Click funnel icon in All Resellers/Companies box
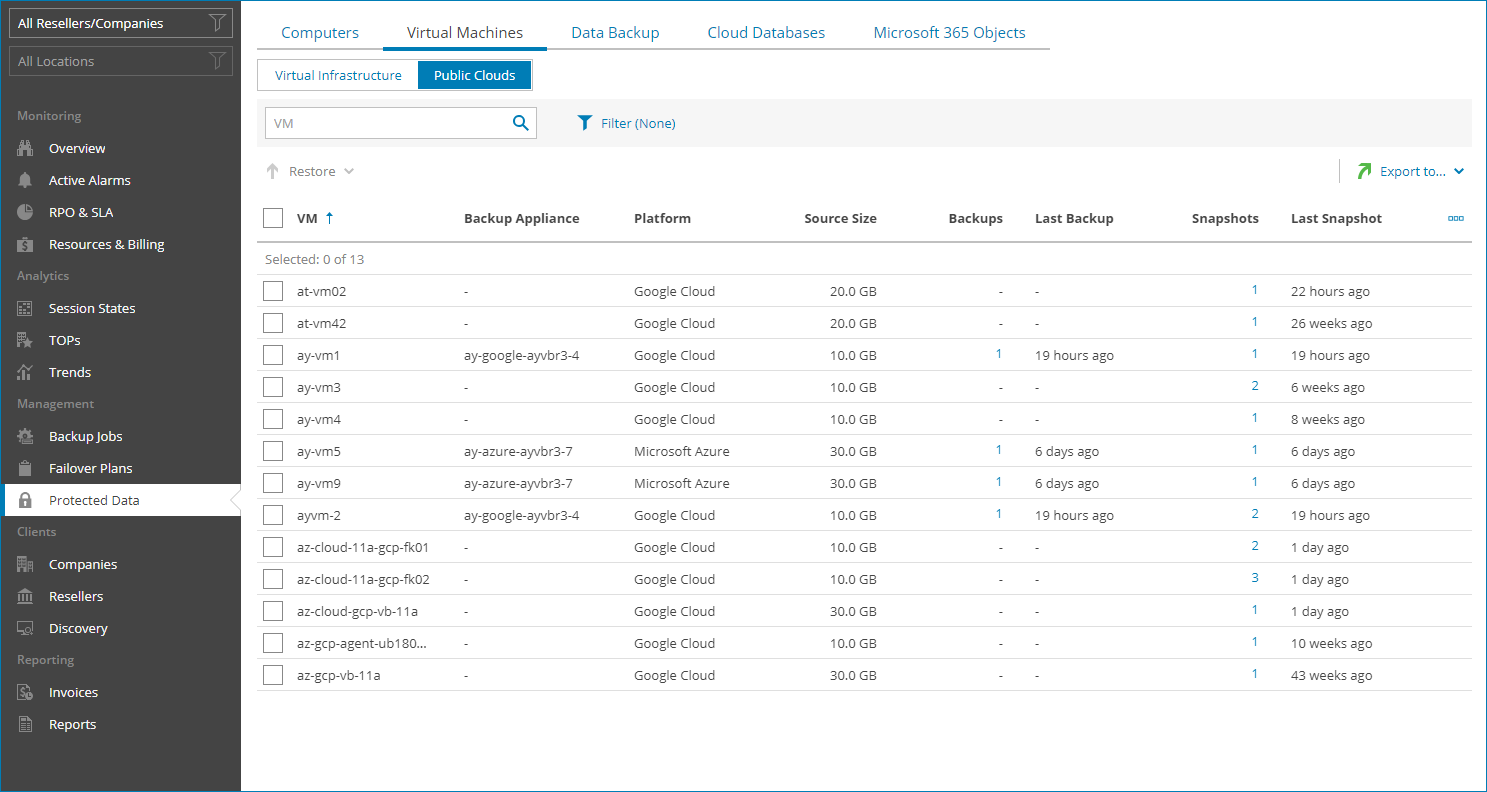Image resolution: width=1487 pixels, height=792 pixels. tap(216, 23)
